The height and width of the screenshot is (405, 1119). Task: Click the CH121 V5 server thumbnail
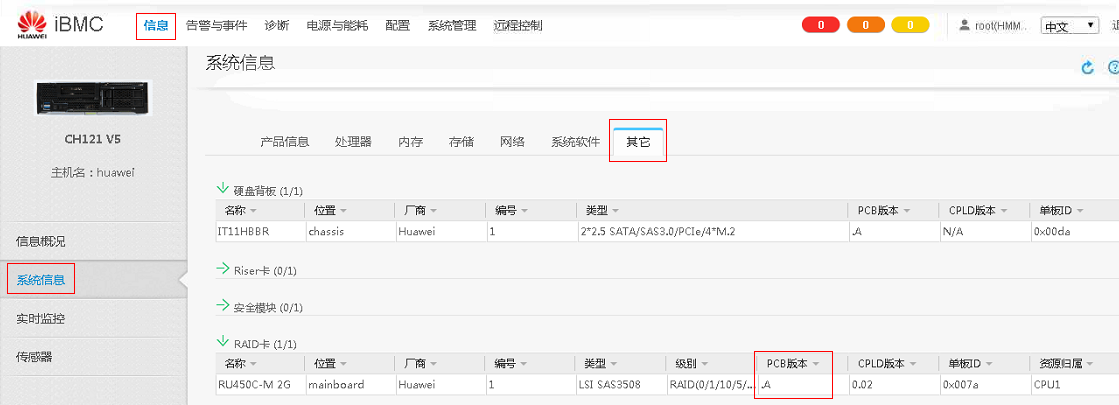(x=92, y=97)
